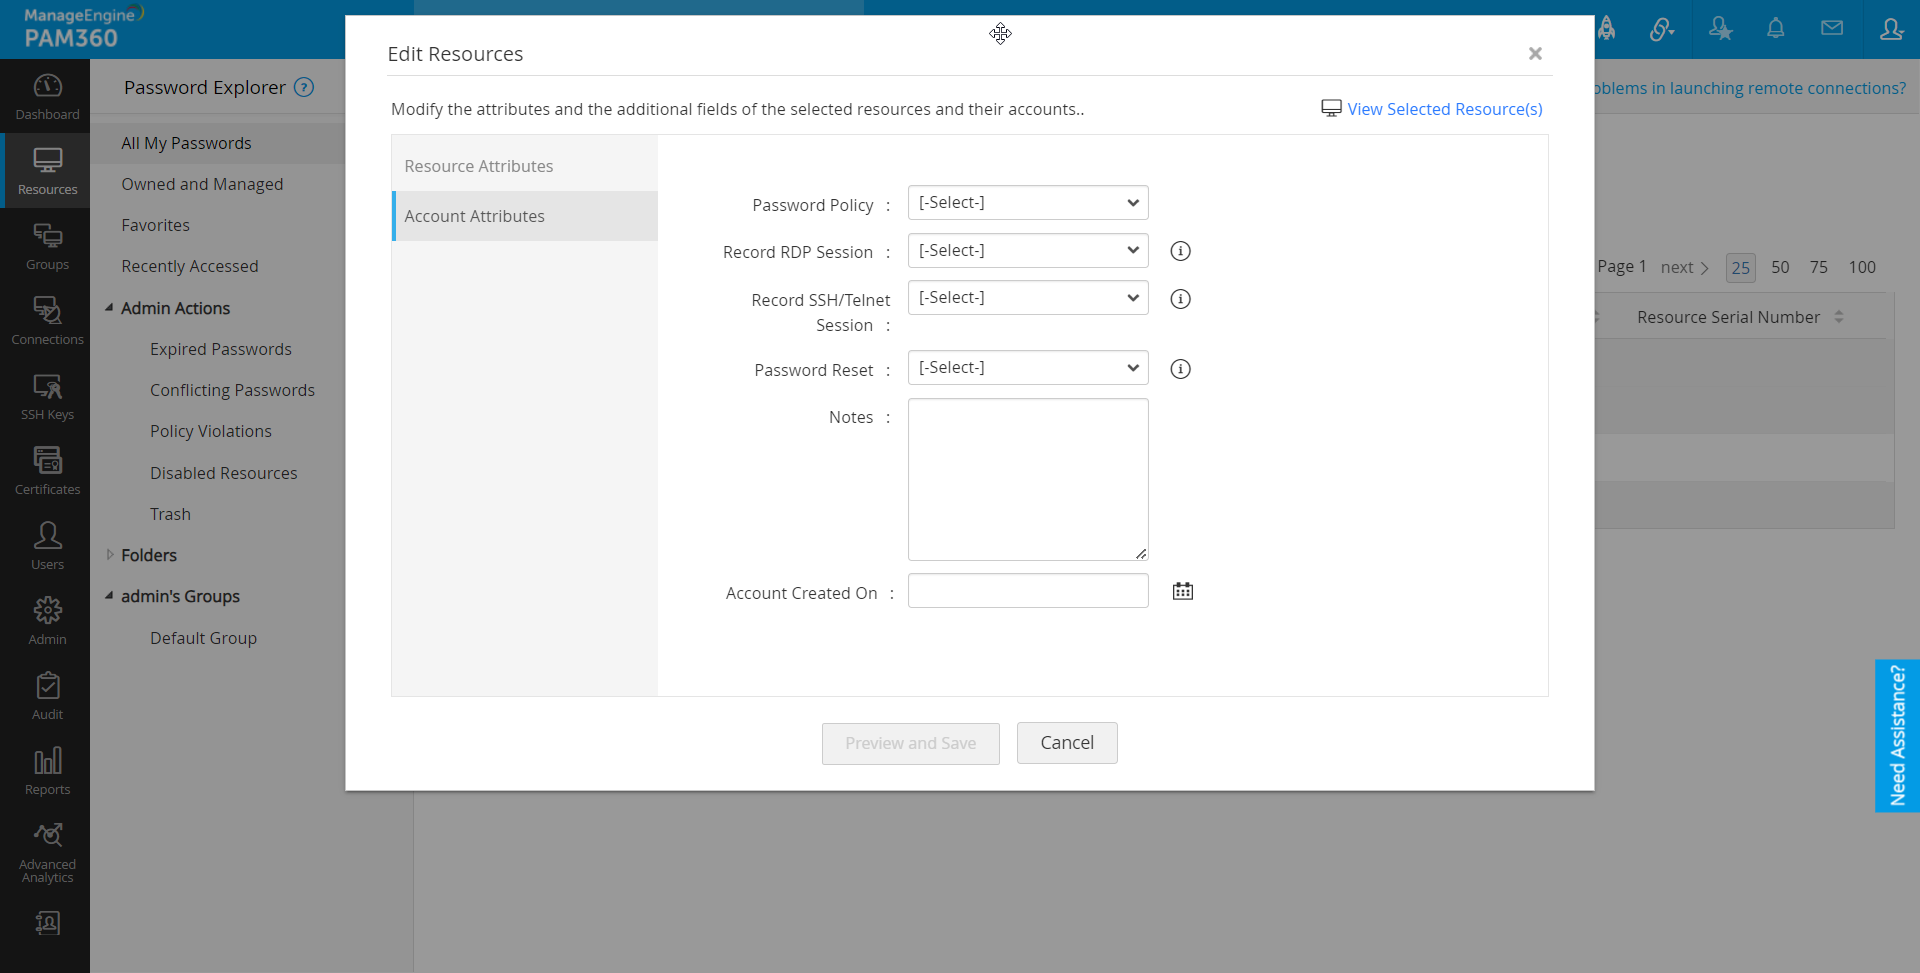Open the Record RDP Session dropdown
The height and width of the screenshot is (973, 1920).
[1028, 251]
